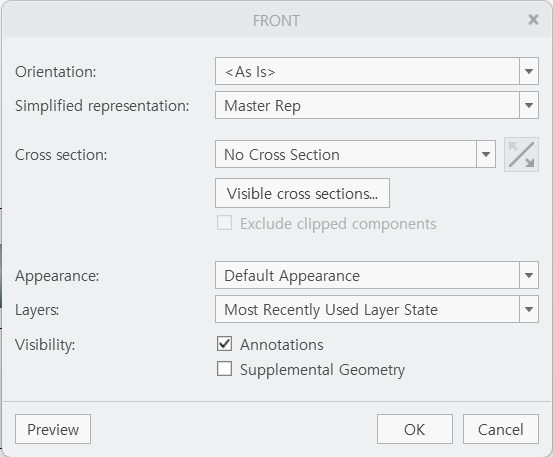Click the Cancel button

pos(501,429)
